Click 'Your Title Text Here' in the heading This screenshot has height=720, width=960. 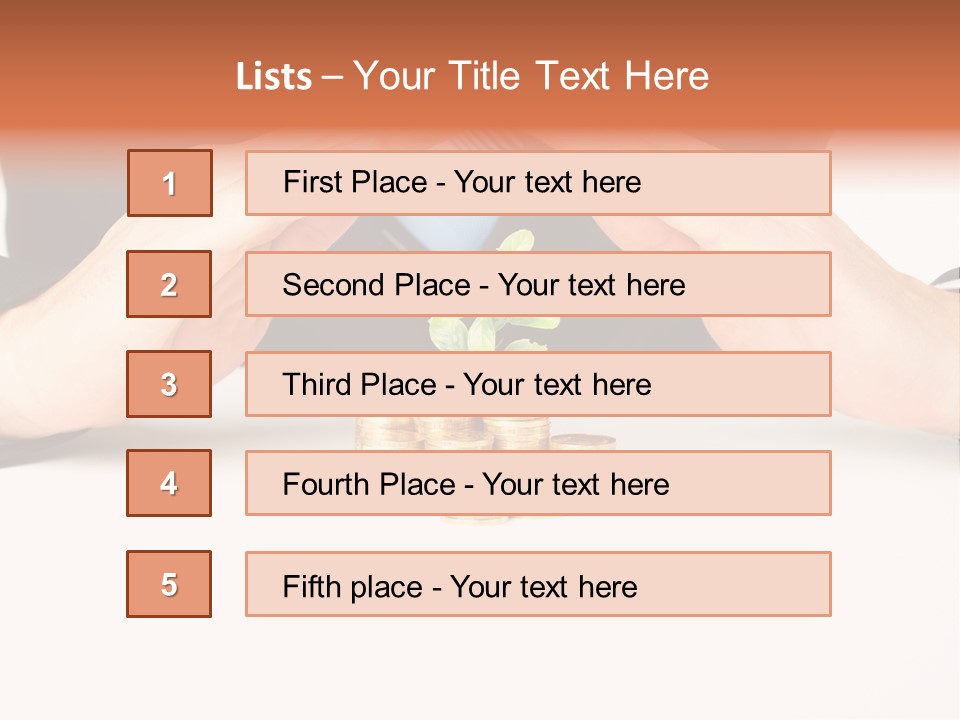[x=531, y=76]
